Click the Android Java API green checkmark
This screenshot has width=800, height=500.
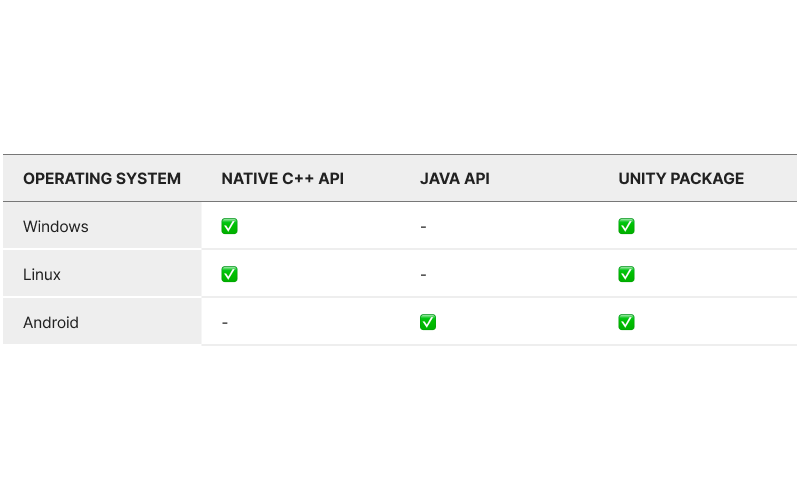[427, 322]
